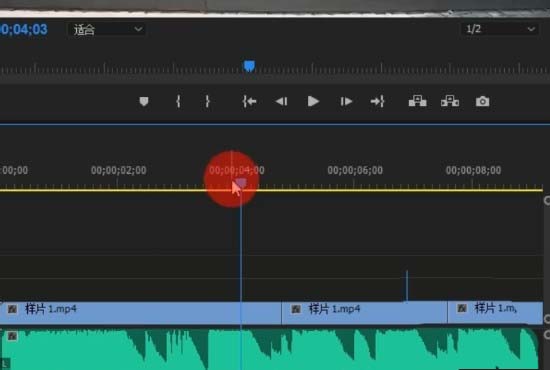The height and width of the screenshot is (370, 550).
Task: Click the Lift button
Action: [x=417, y=101]
